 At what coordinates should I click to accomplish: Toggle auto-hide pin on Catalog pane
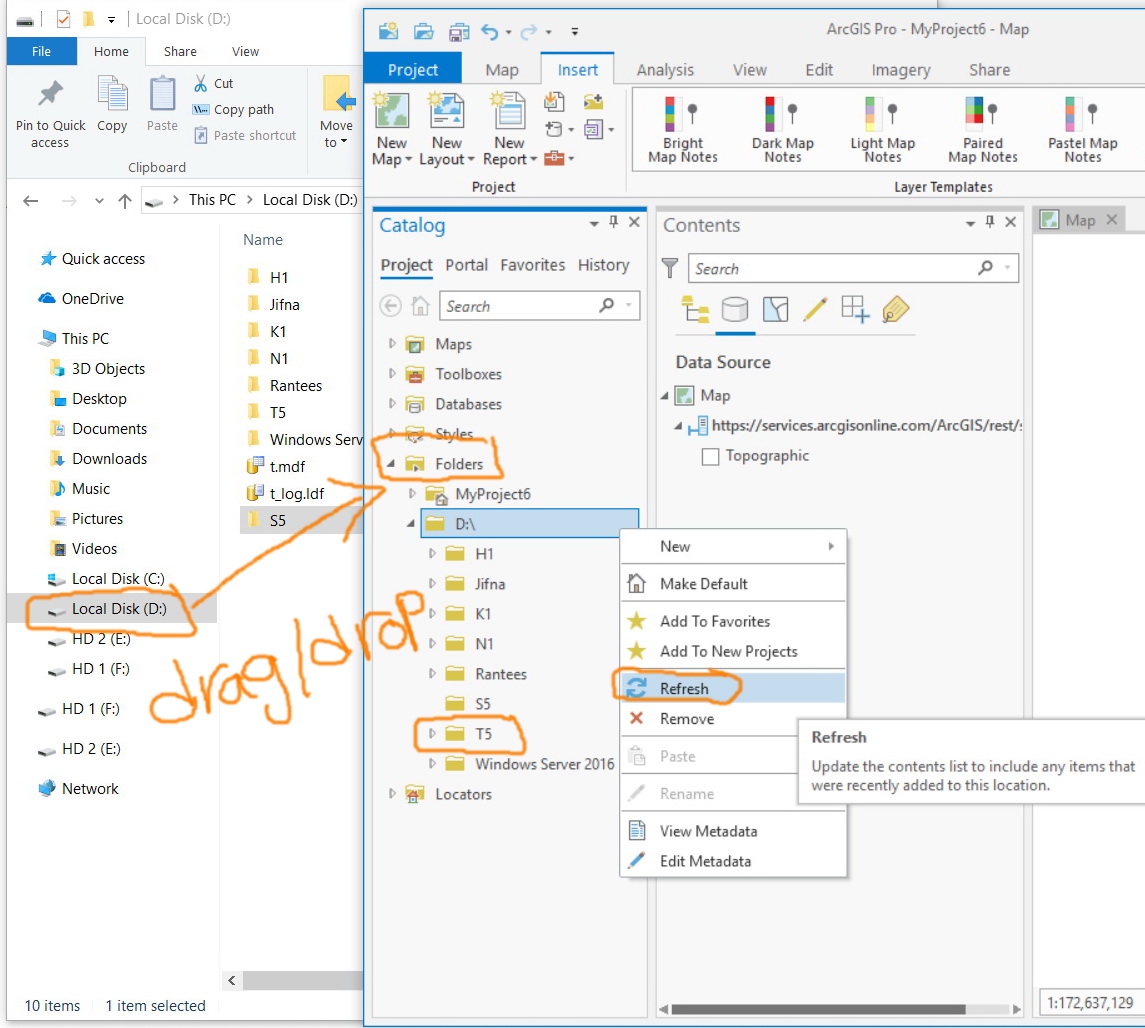click(x=613, y=221)
